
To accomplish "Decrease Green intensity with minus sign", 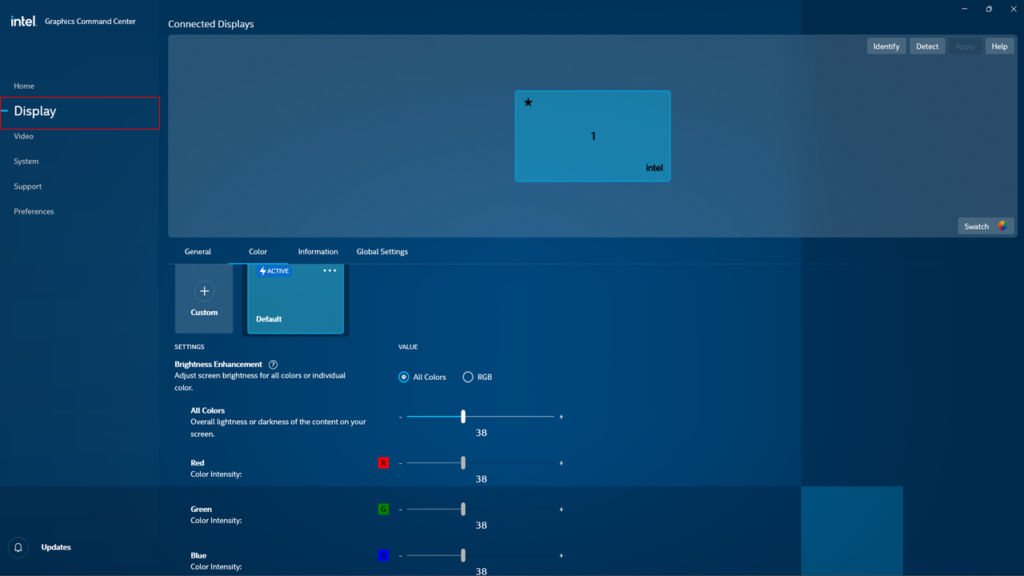I will click(400, 509).
